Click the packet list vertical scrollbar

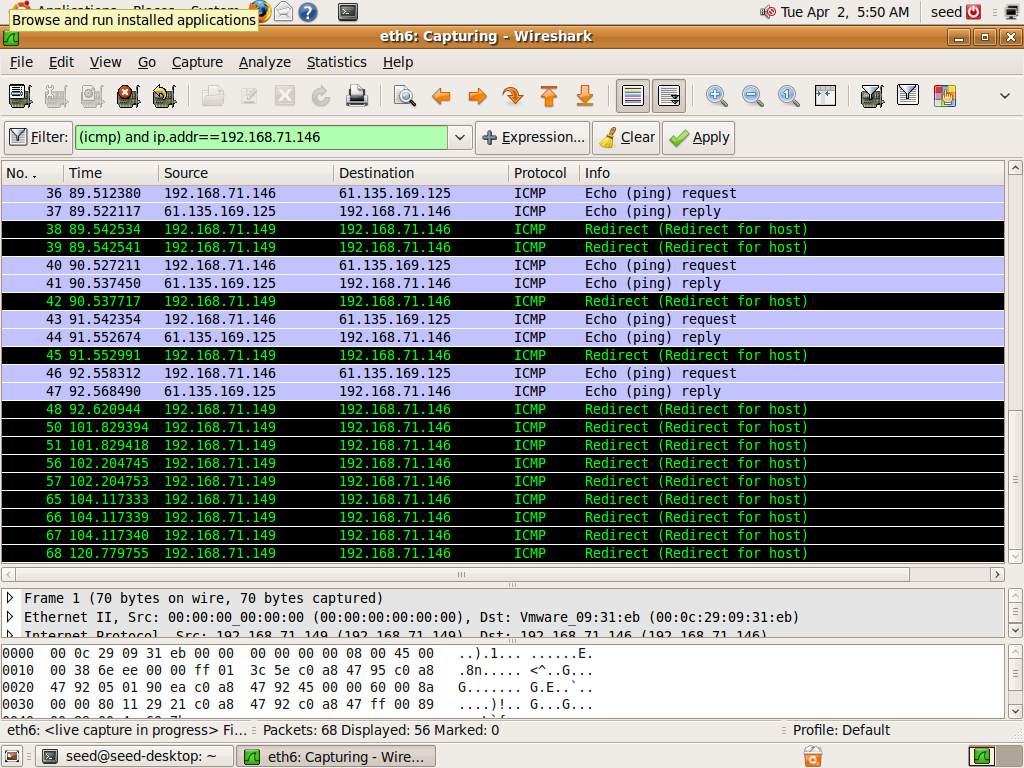point(1015,479)
